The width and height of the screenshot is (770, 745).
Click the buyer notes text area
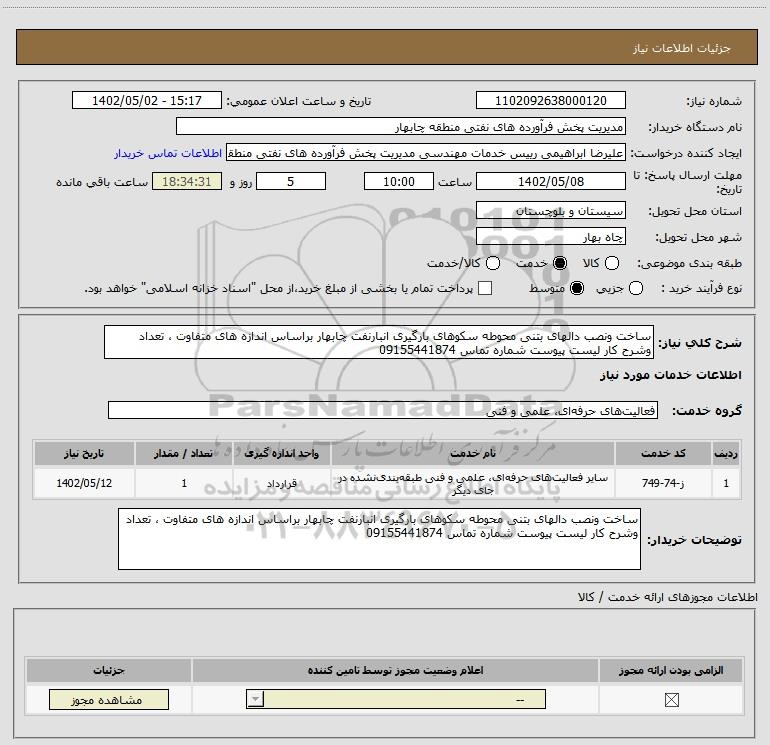tap(379, 539)
